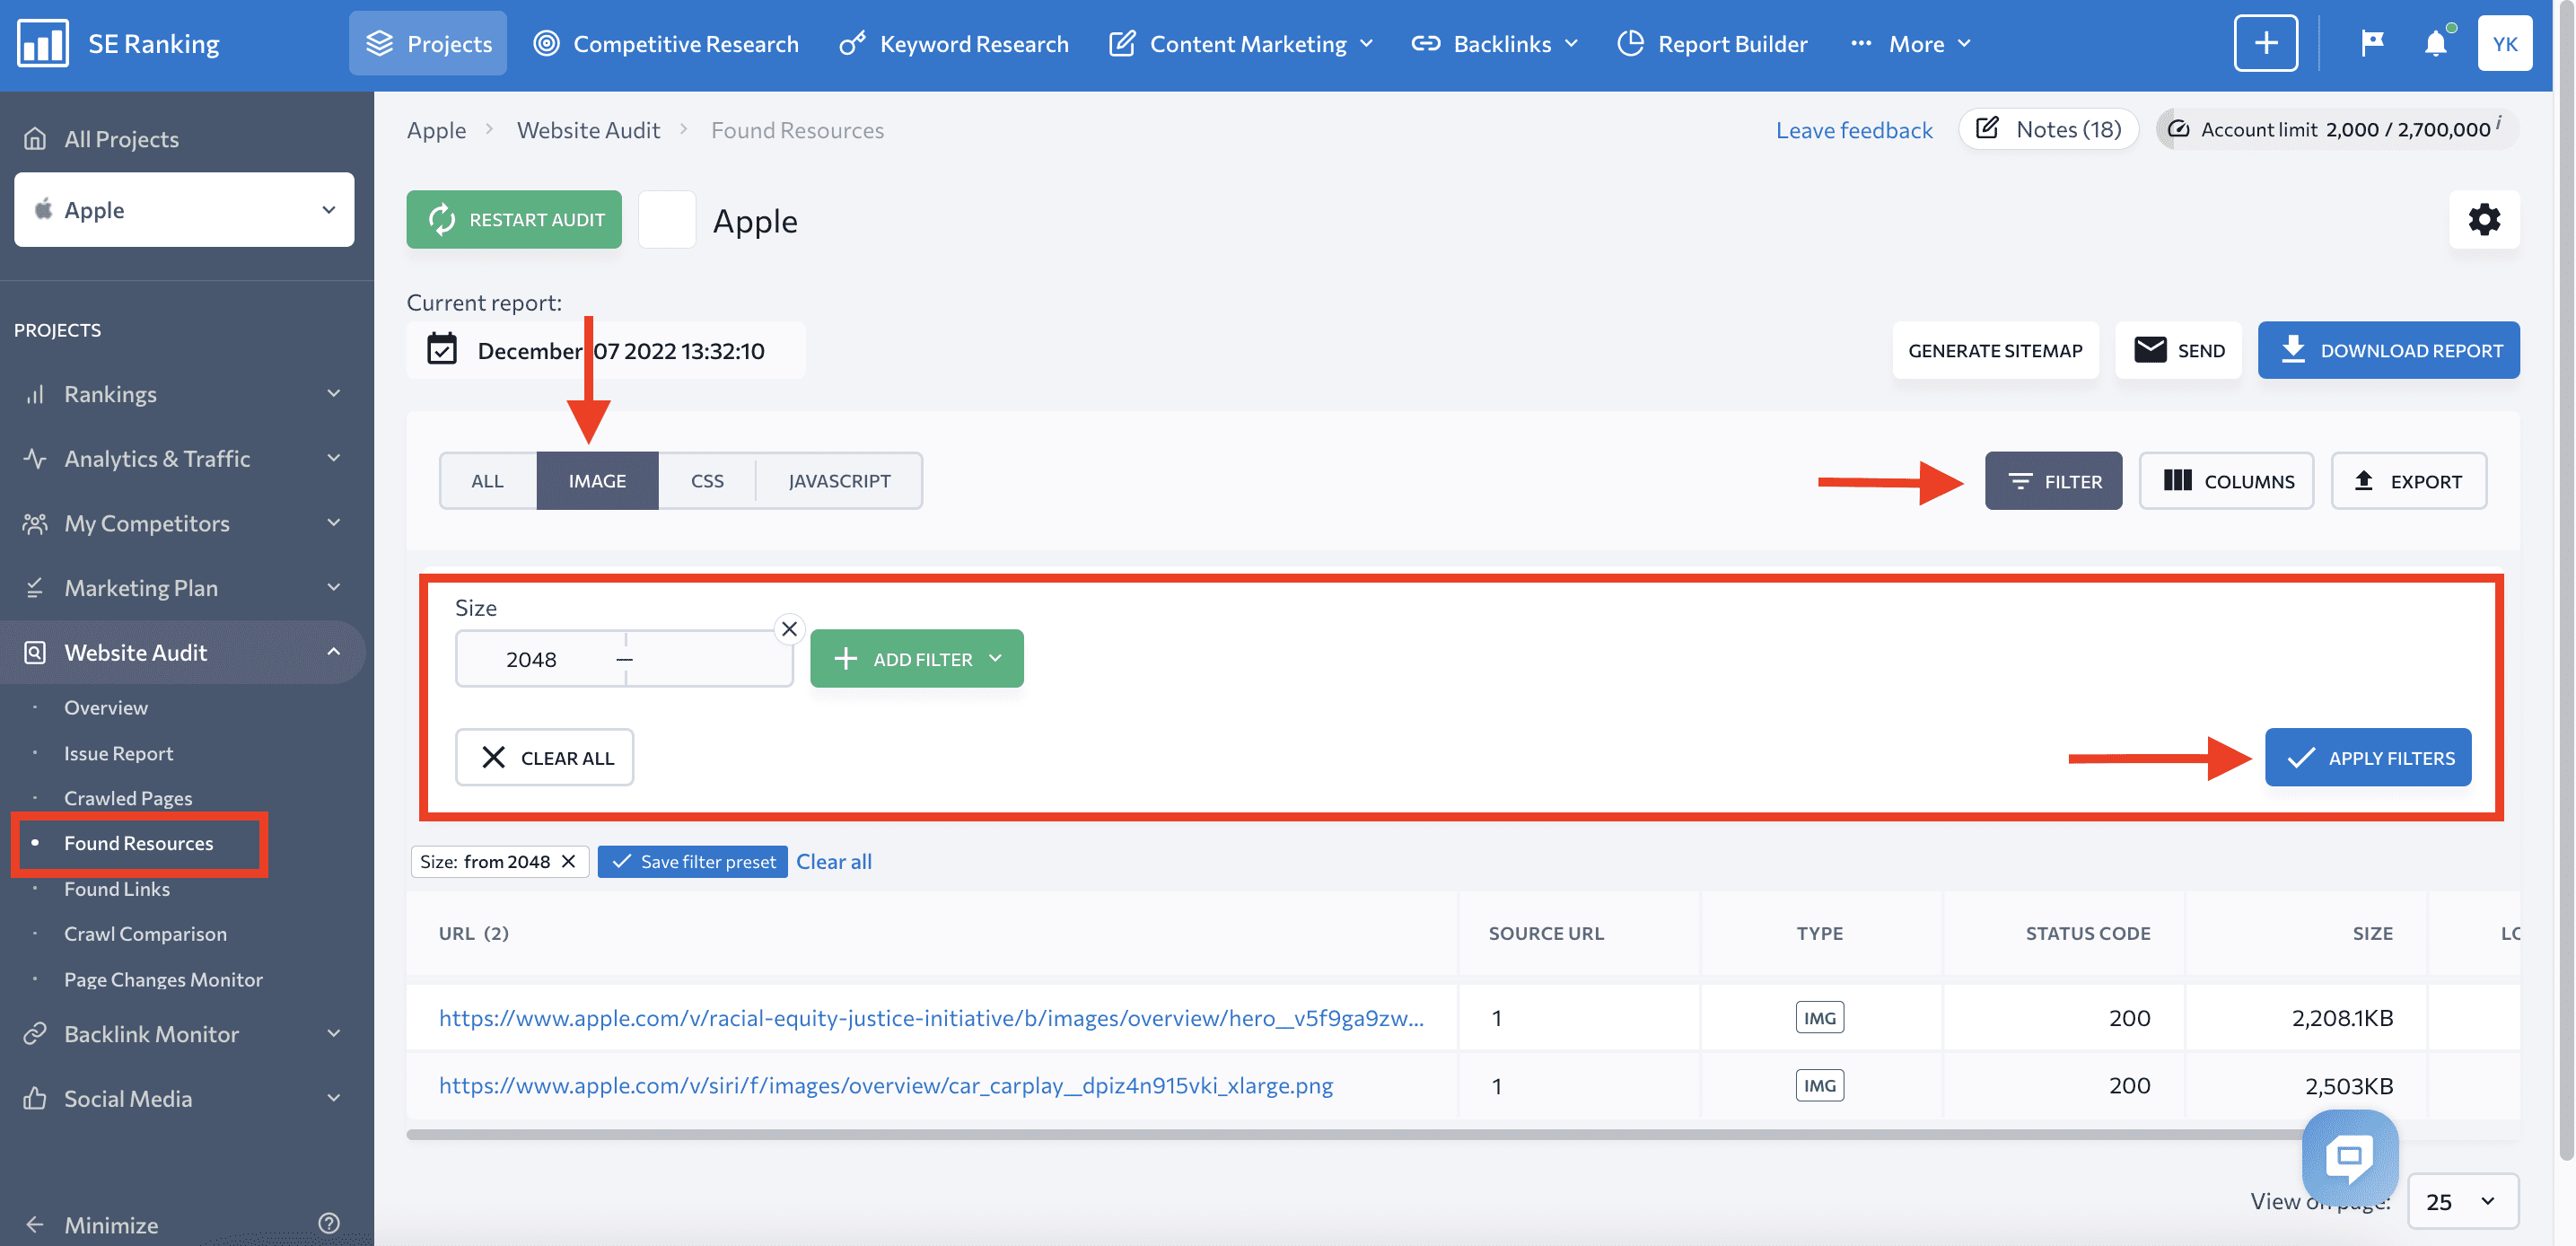2576x1246 pixels.
Task: Toggle the Filter panel button
Action: point(2053,480)
